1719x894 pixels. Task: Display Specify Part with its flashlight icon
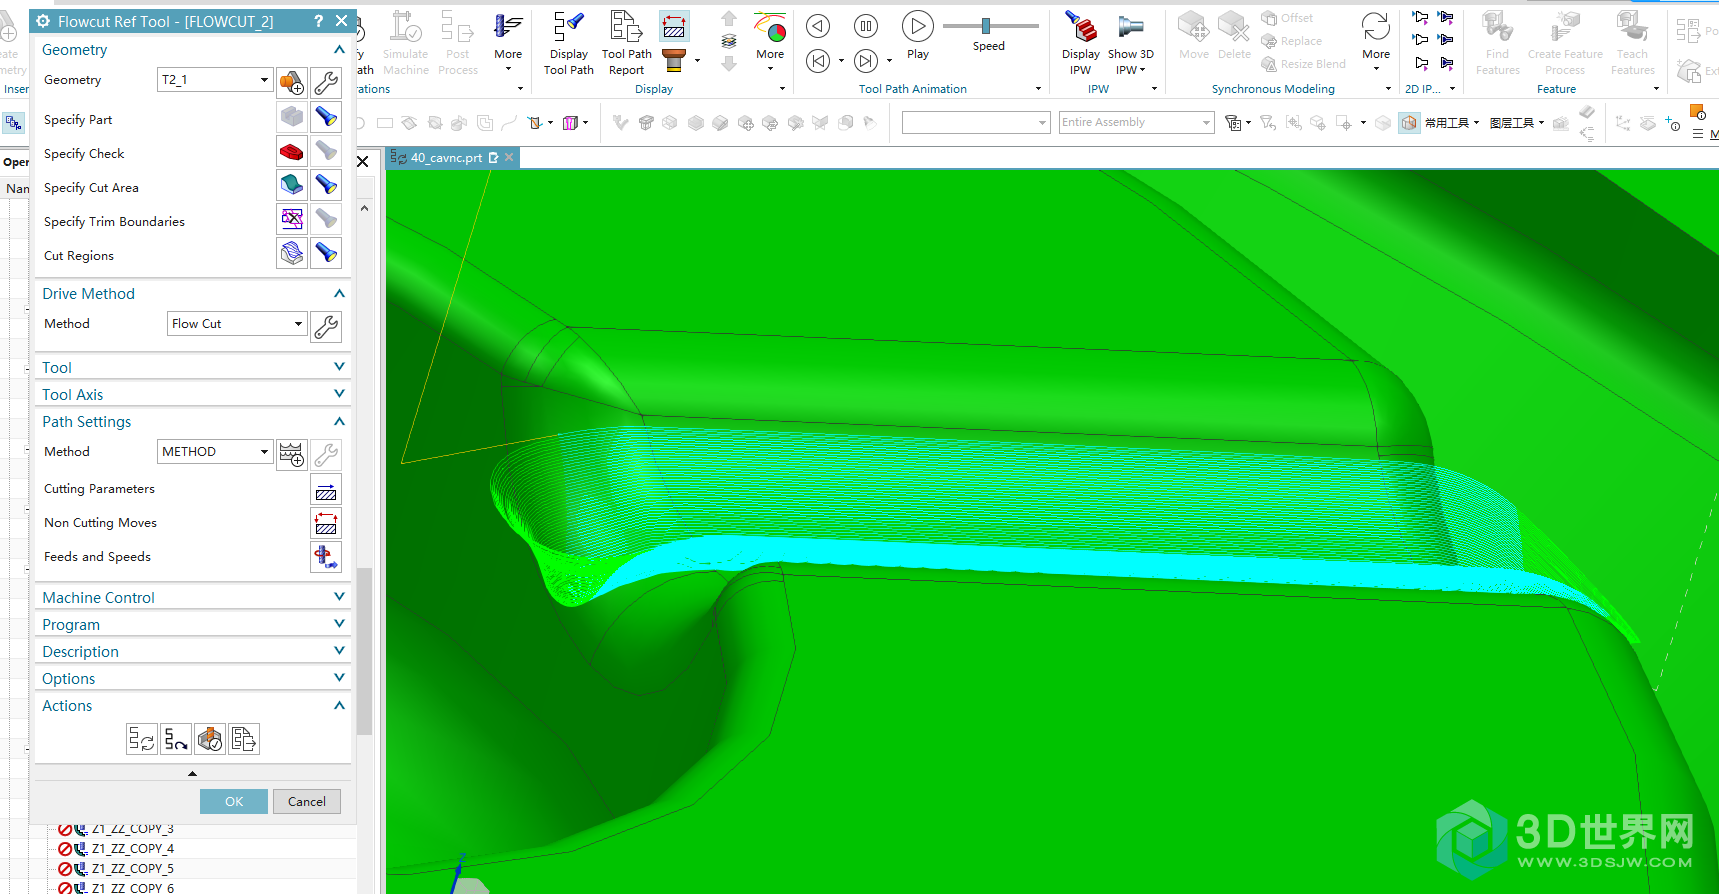coord(326,117)
